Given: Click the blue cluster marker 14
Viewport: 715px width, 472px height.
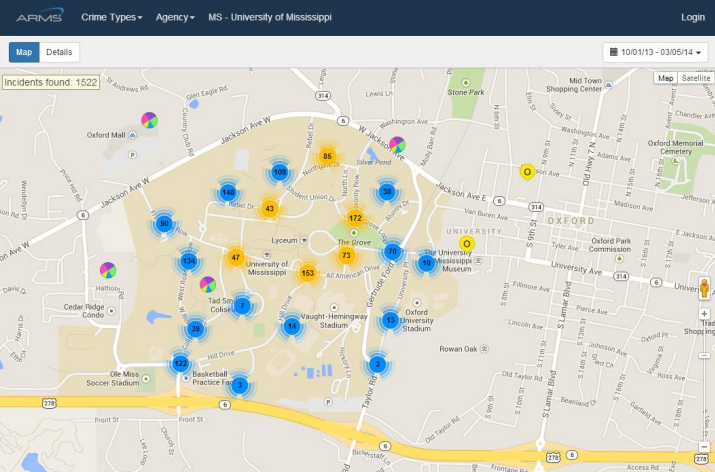Looking at the screenshot, I should point(292,326).
